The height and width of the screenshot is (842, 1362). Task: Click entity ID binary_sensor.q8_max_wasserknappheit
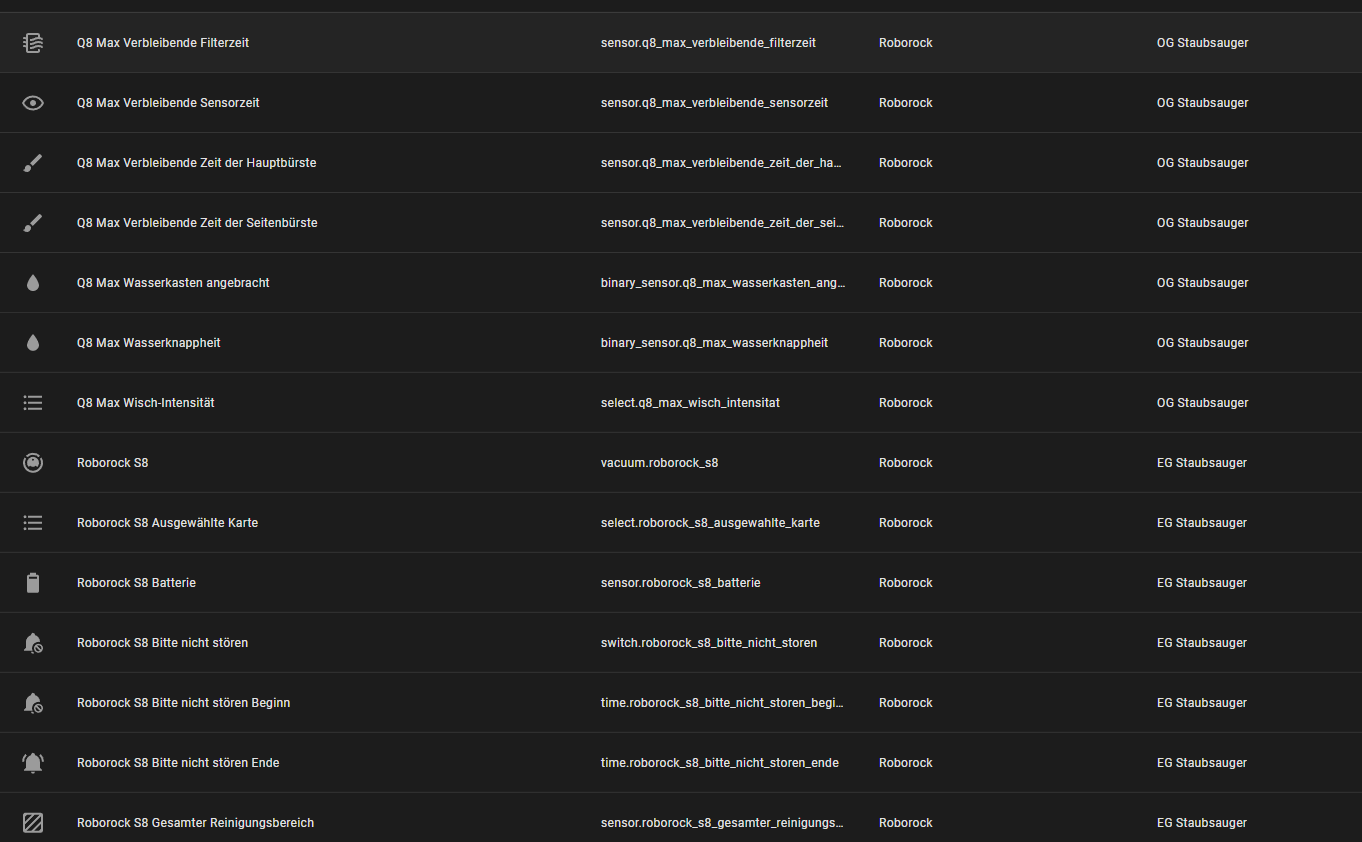[x=714, y=343]
